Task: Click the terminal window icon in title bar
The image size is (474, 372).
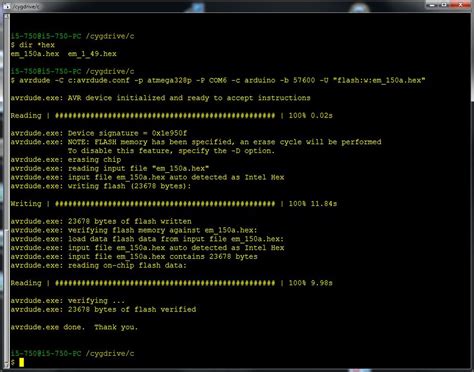Action: 7,6
